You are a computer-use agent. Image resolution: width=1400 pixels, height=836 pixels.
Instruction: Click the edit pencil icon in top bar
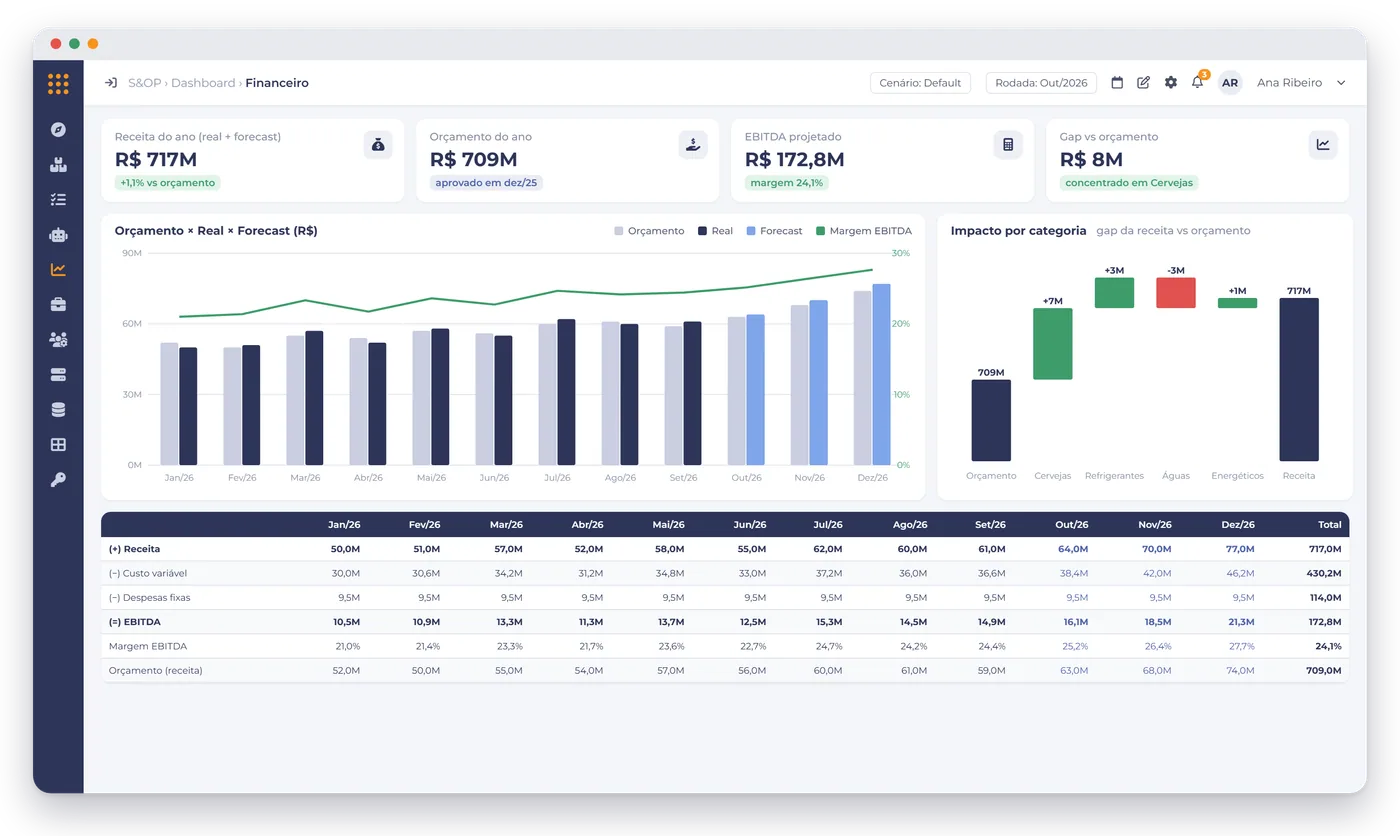click(1144, 83)
